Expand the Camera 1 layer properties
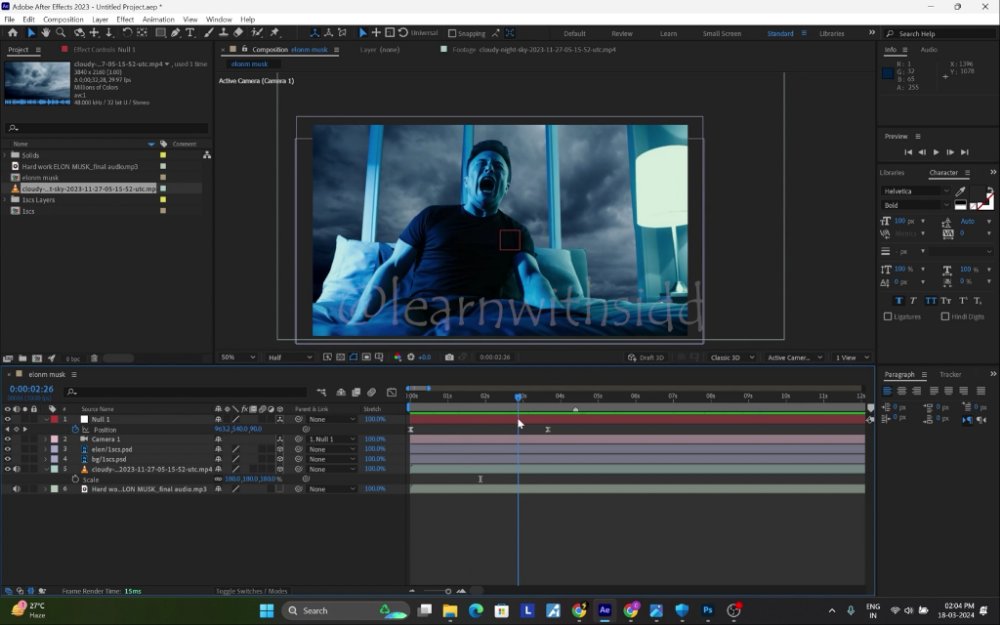The height and width of the screenshot is (625, 1000). point(45,439)
